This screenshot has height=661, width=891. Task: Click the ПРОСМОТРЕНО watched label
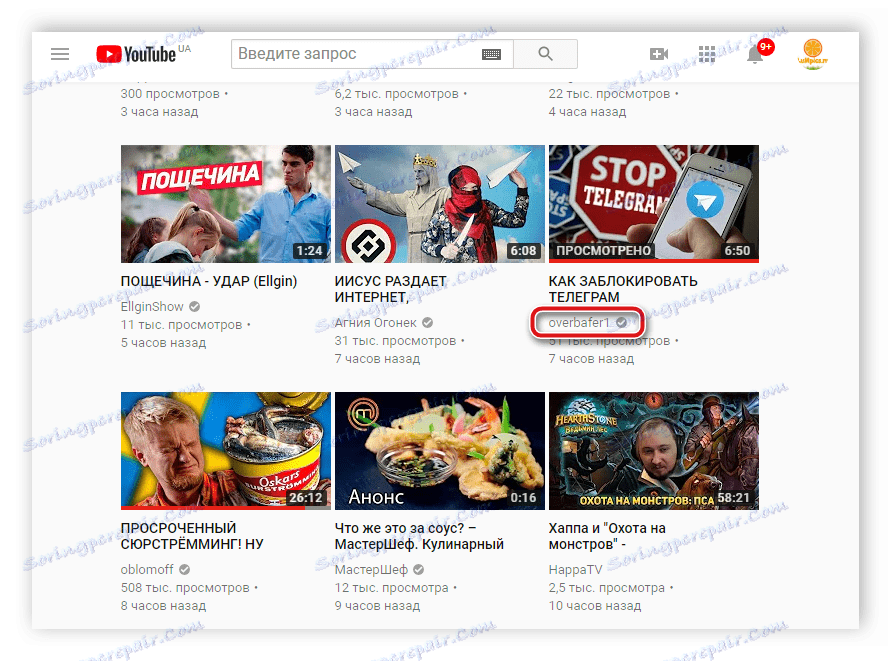tap(603, 251)
